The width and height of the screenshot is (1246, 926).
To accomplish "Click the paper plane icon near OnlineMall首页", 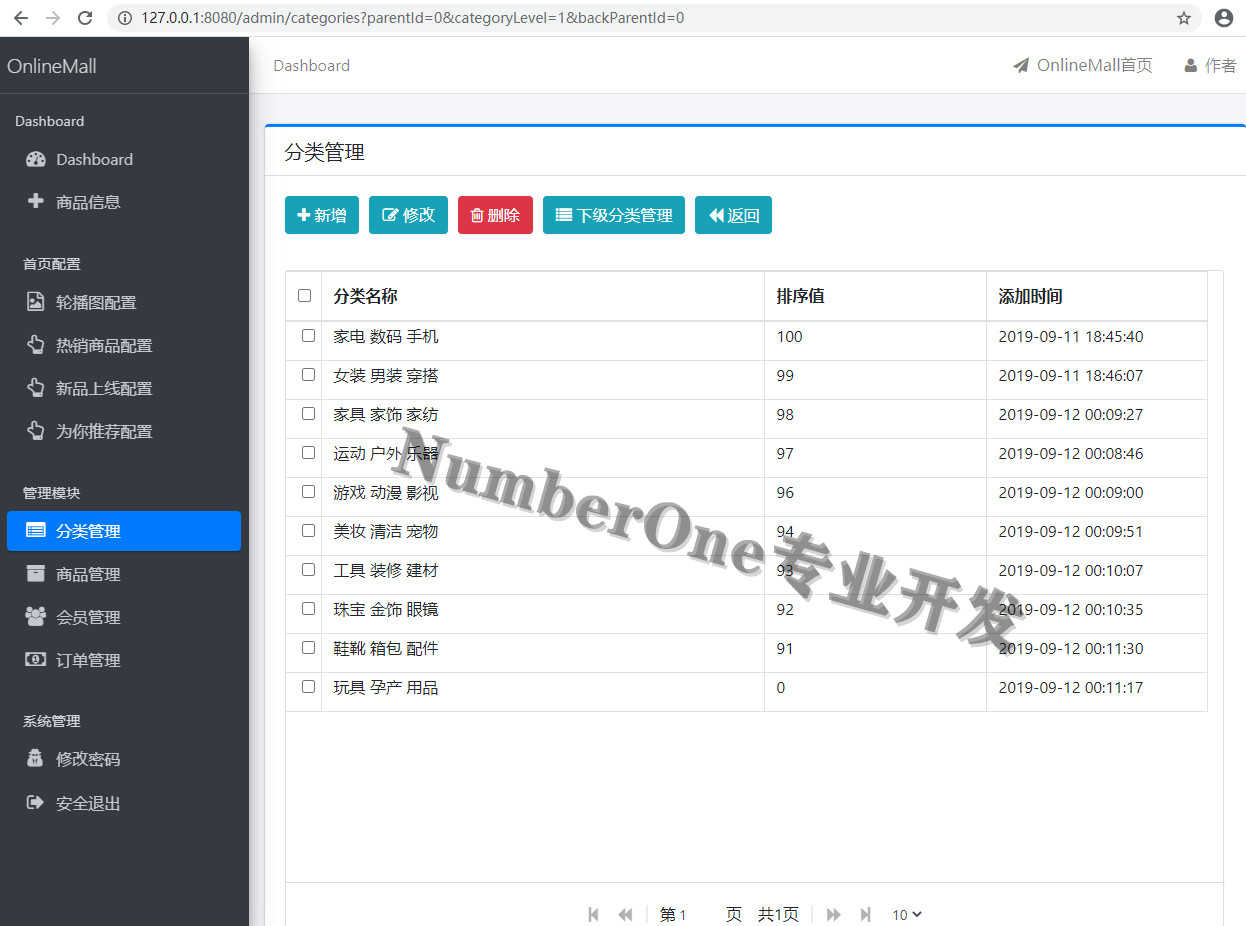I will click(x=1021, y=66).
